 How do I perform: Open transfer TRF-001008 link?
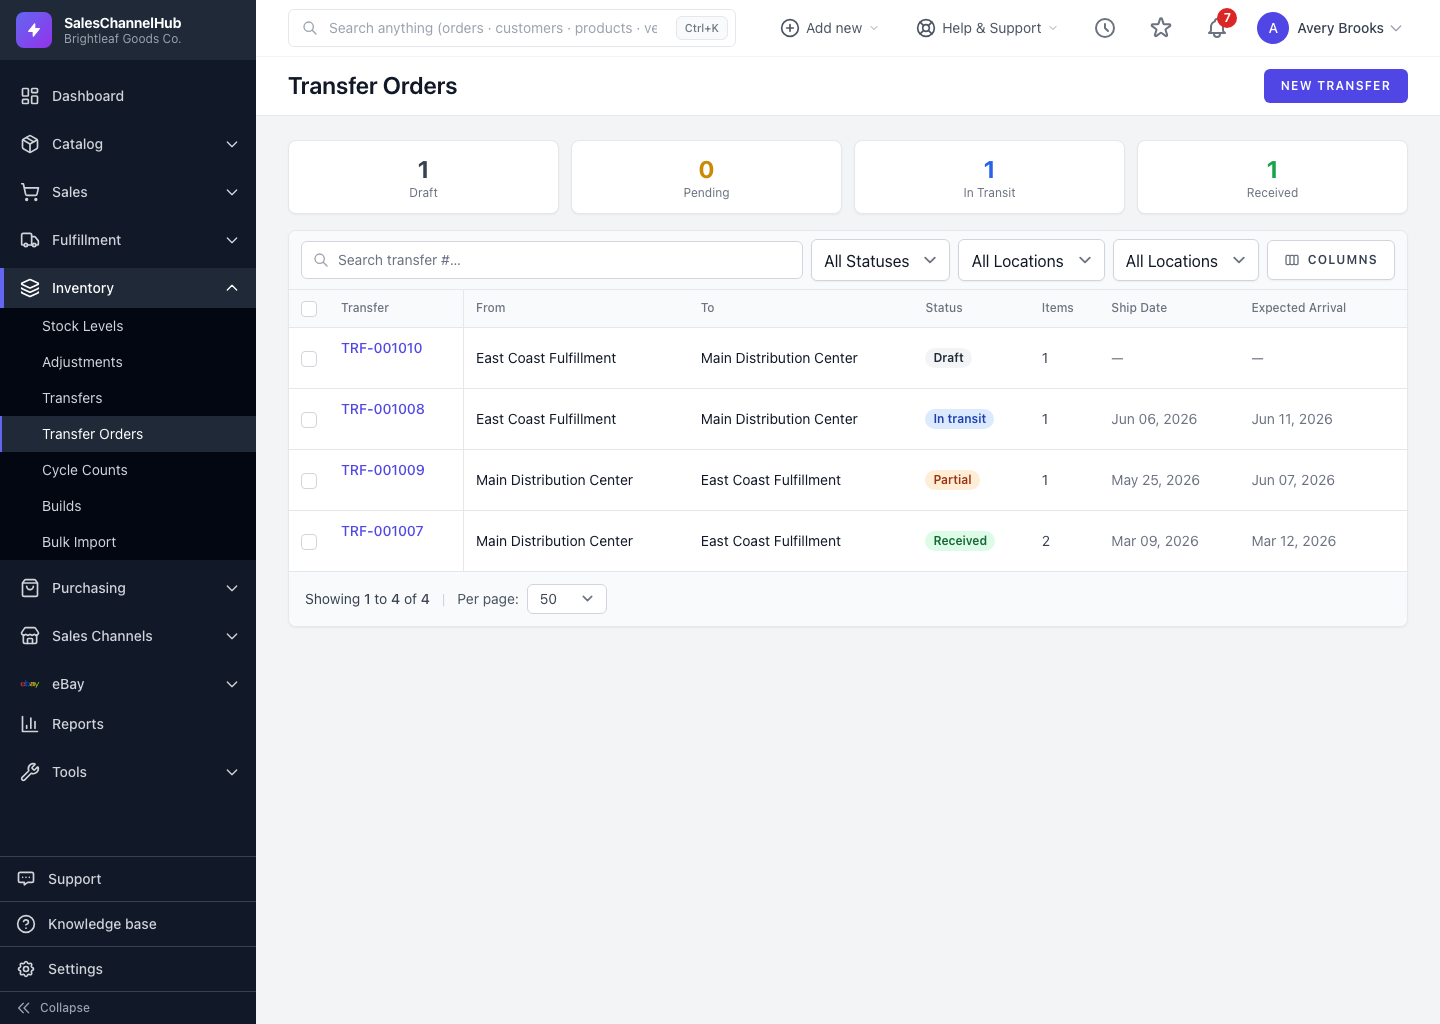point(383,409)
